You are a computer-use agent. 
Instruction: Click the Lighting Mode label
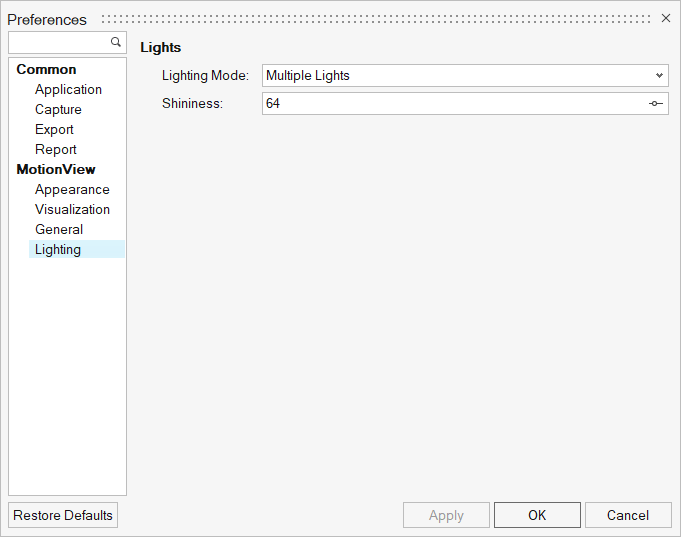(205, 76)
